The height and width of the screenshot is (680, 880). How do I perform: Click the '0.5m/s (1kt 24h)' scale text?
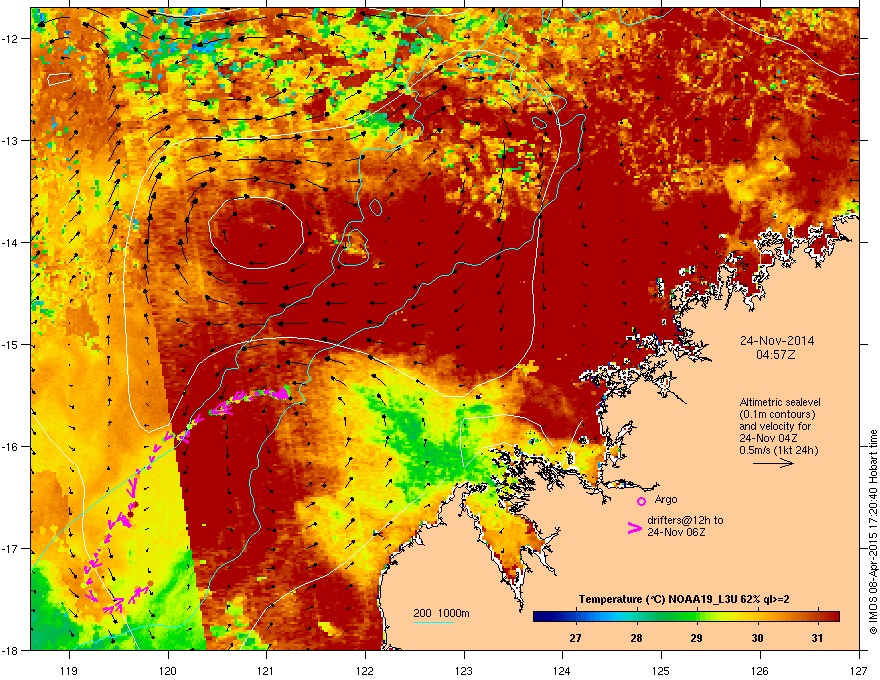tap(778, 450)
